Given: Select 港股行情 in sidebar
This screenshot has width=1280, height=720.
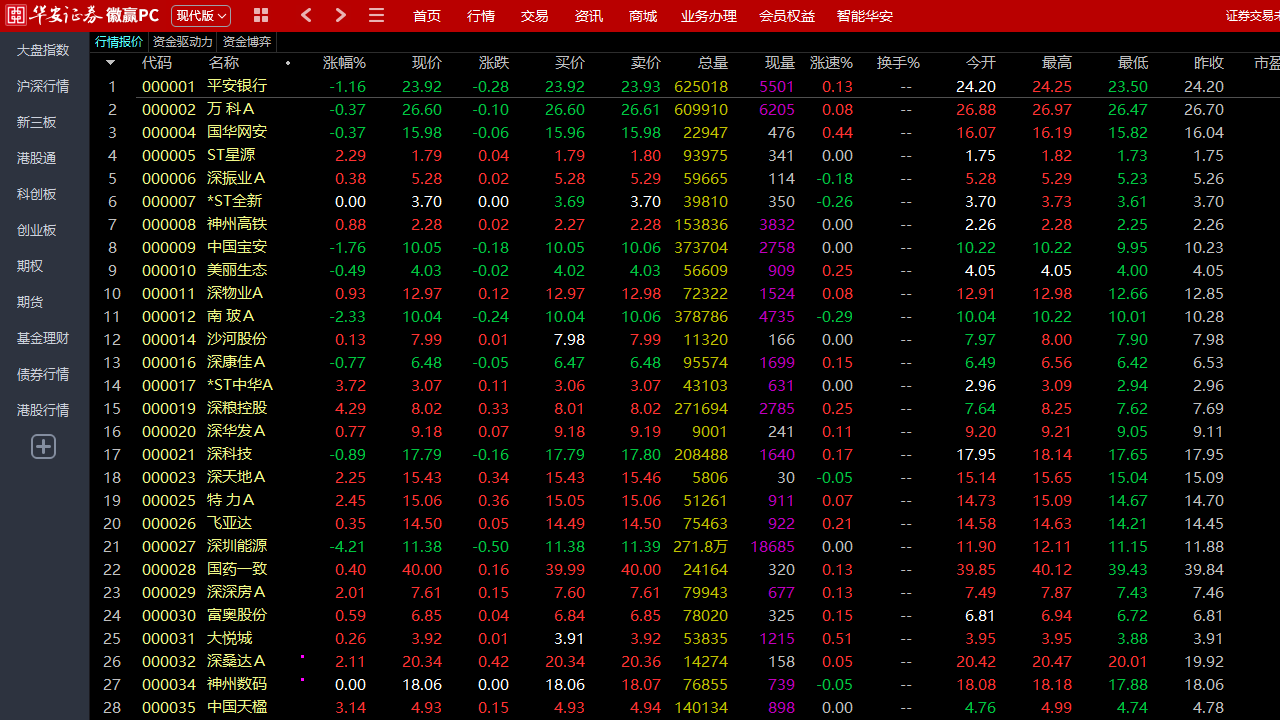Looking at the screenshot, I should coord(43,410).
